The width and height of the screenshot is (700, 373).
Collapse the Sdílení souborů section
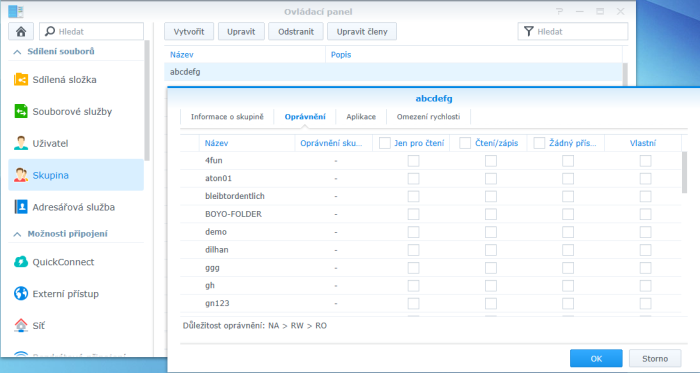(x=17, y=52)
